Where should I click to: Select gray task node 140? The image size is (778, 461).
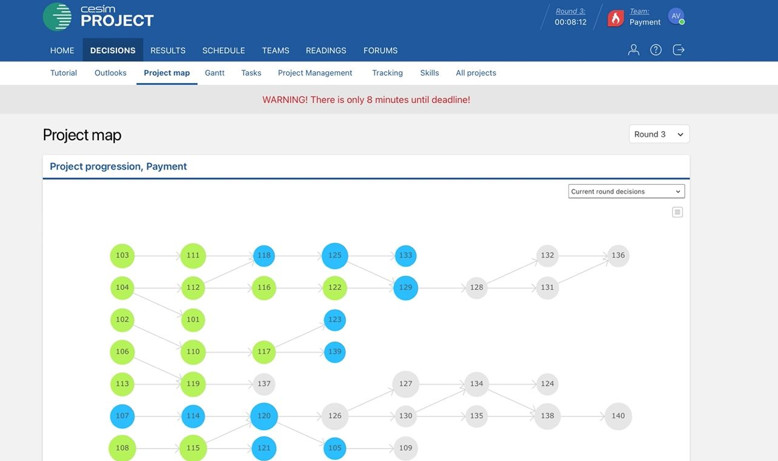tap(618, 416)
